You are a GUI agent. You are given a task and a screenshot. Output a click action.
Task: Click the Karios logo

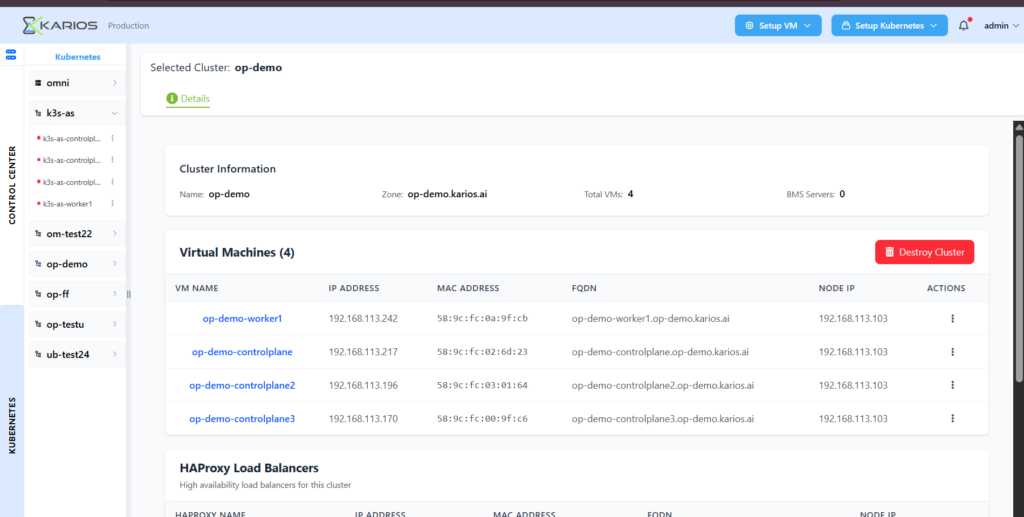coord(60,25)
